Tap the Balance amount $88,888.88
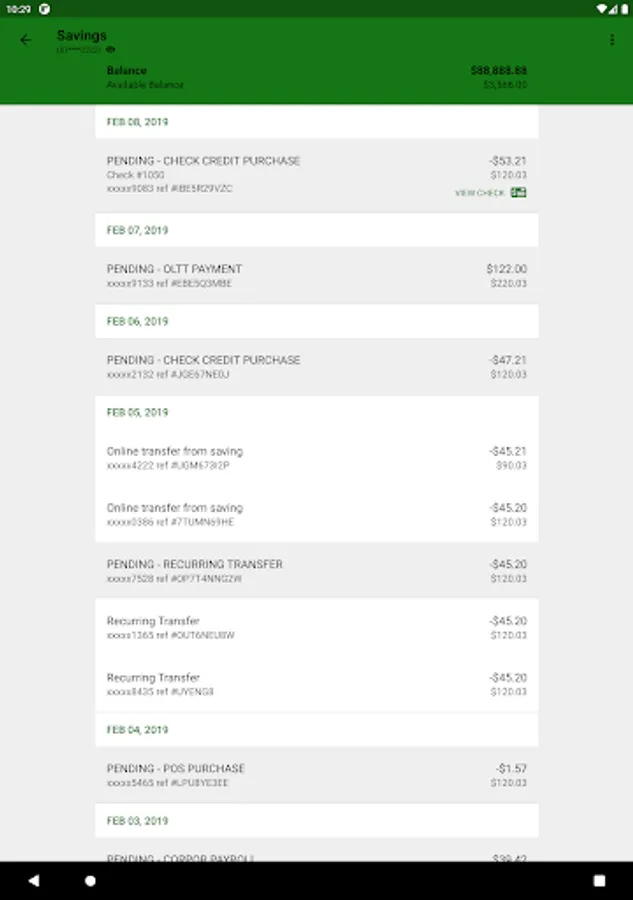Screen dimensions: 633x900 (498, 71)
